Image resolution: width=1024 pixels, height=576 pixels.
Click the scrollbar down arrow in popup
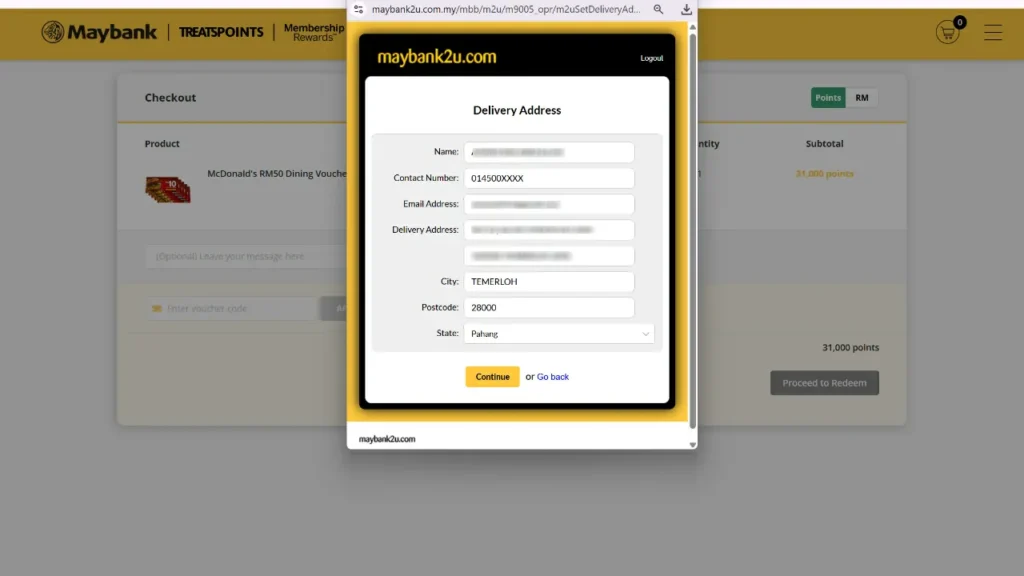(x=692, y=445)
